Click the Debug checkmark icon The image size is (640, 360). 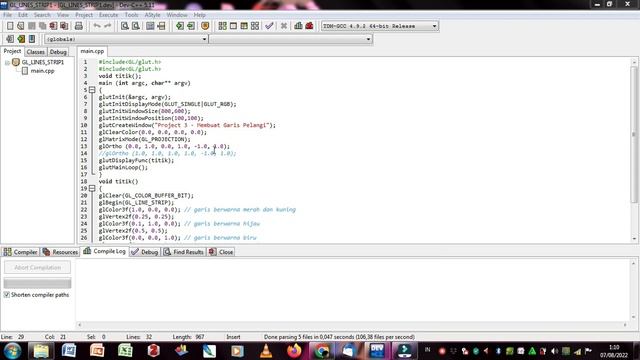click(x=269, y=26)
